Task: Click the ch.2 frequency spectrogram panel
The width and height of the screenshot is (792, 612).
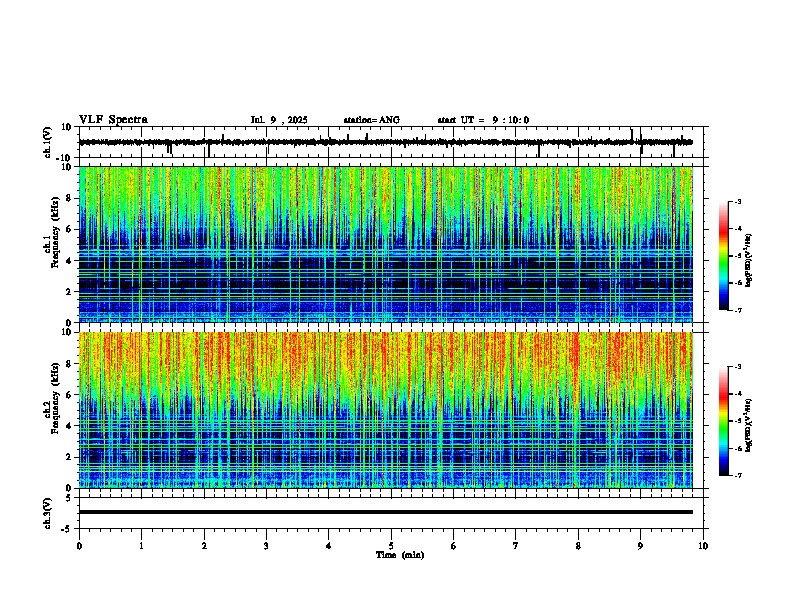Action: (x=386, y=410)
